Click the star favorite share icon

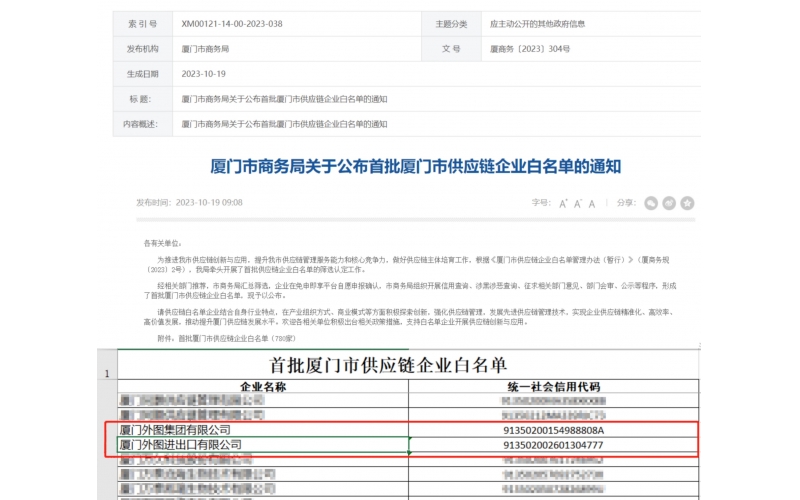pyautogui.click(x=687, y=203)
